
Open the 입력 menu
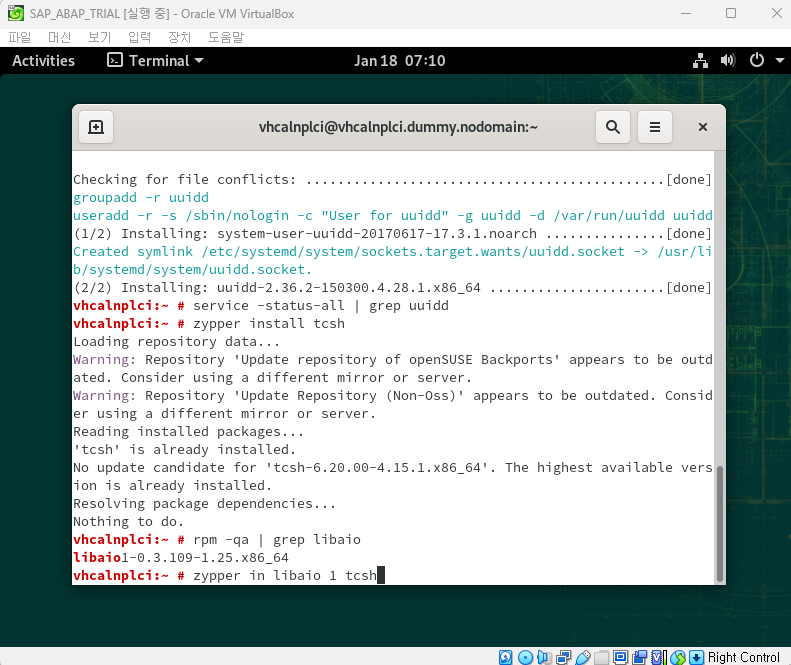139,37
